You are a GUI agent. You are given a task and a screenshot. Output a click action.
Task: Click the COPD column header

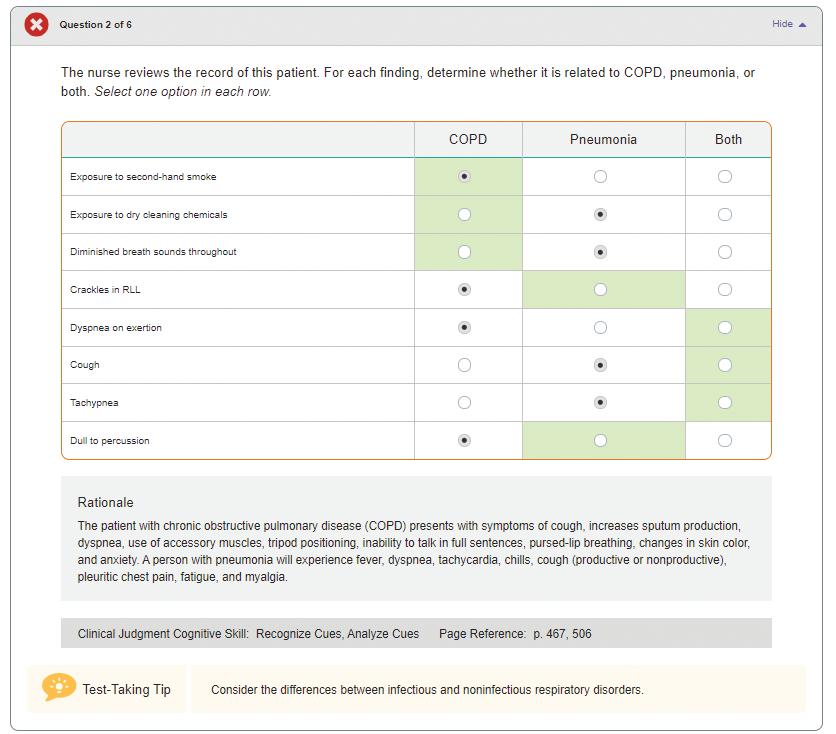click(468, 139)
